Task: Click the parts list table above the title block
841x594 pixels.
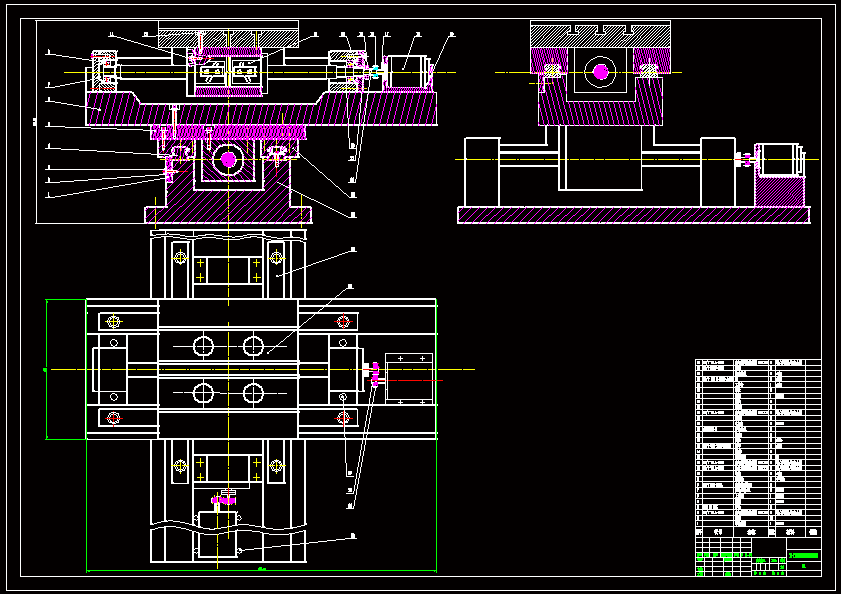Action: point(758,448)
